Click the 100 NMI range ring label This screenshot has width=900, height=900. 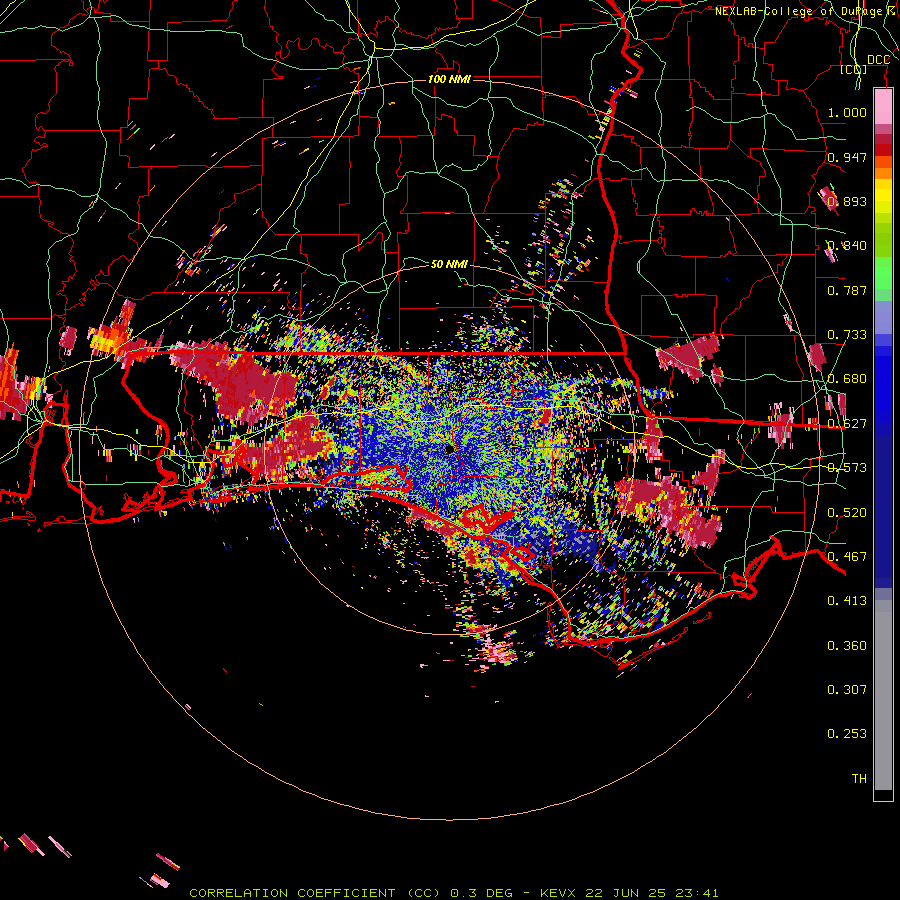coord(449,79)
